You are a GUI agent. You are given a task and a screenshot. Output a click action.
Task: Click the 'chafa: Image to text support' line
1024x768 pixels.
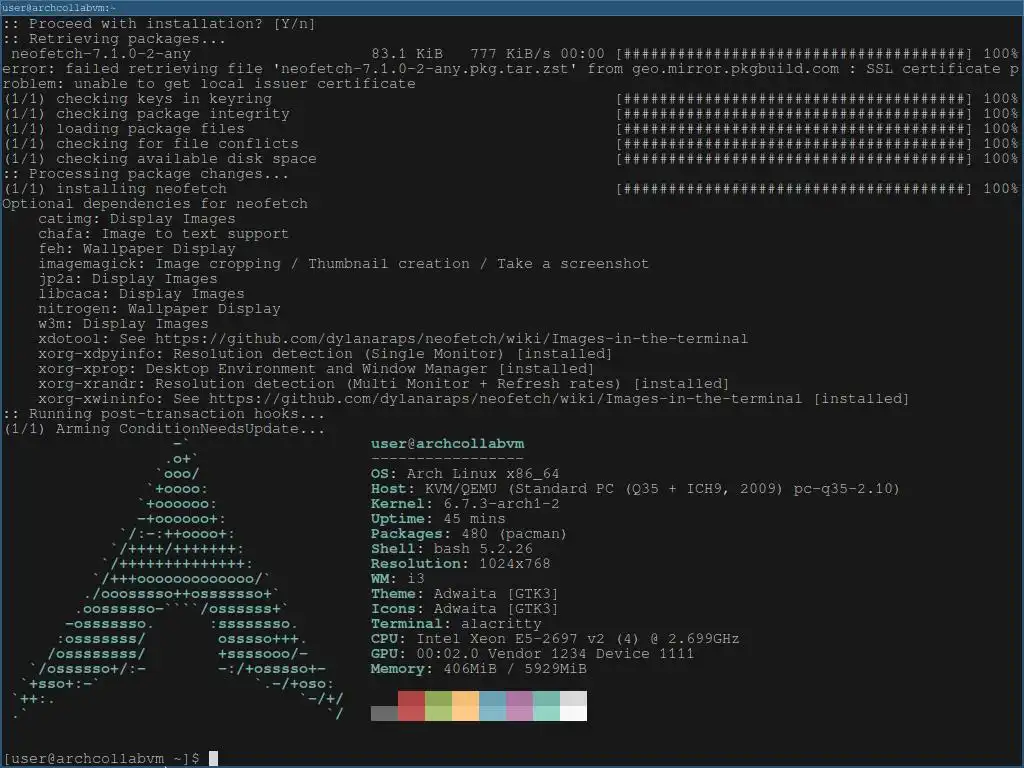click(163, 234)
